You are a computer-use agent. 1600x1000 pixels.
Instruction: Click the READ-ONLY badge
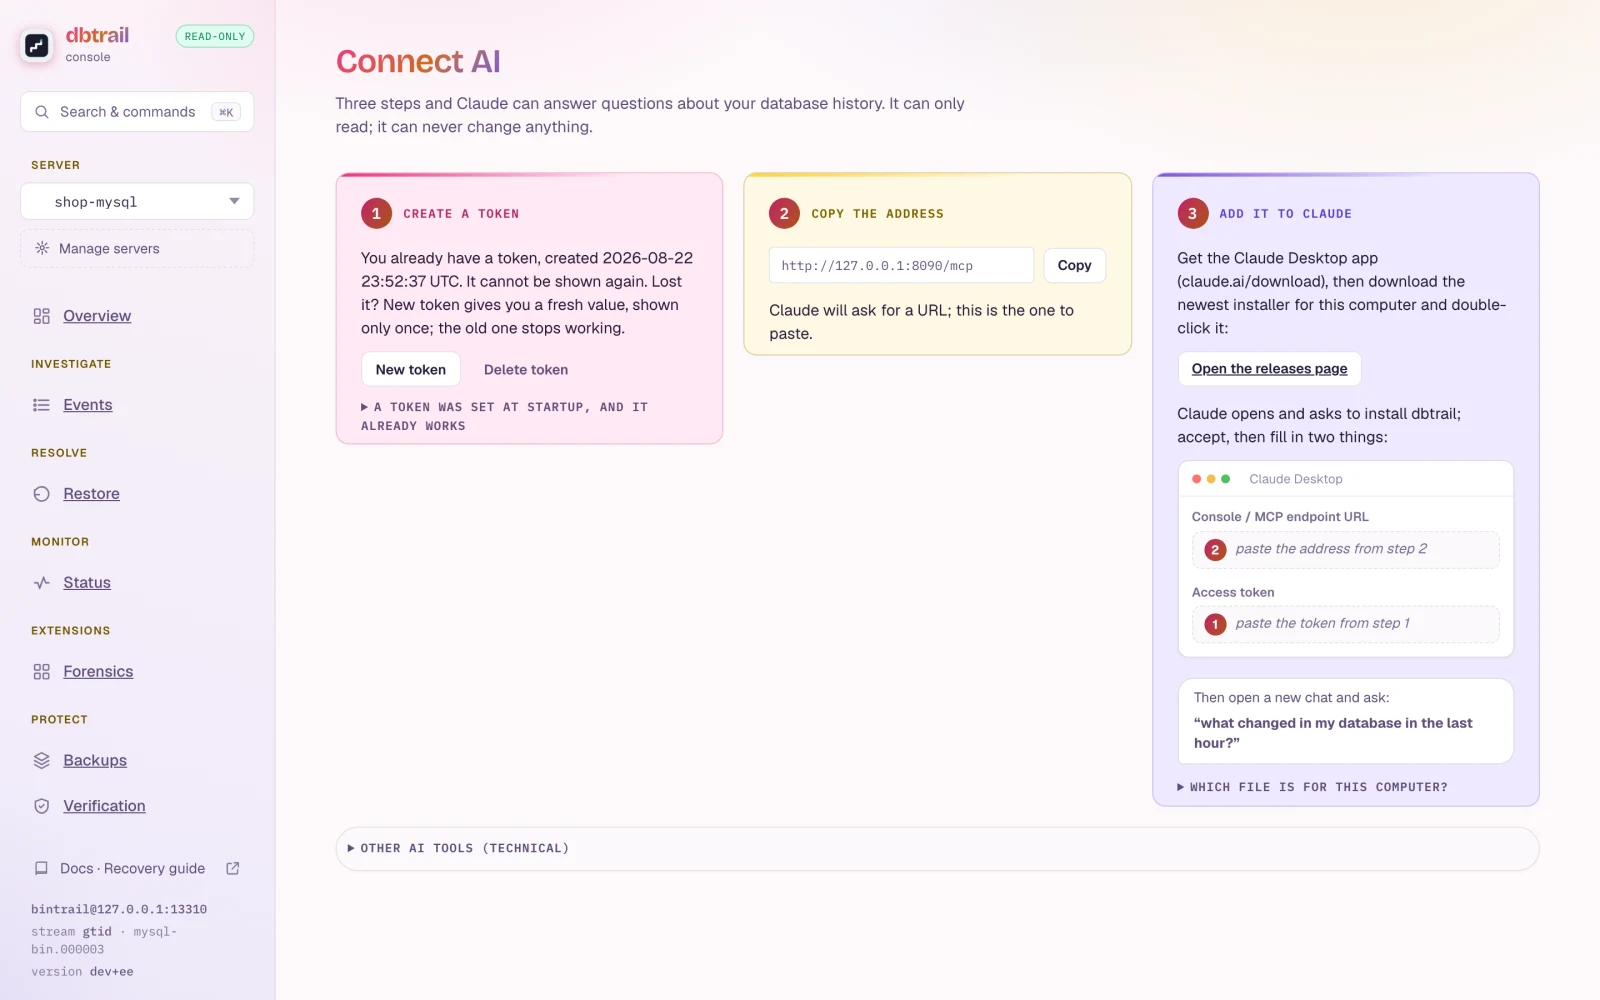click(215, 36)
